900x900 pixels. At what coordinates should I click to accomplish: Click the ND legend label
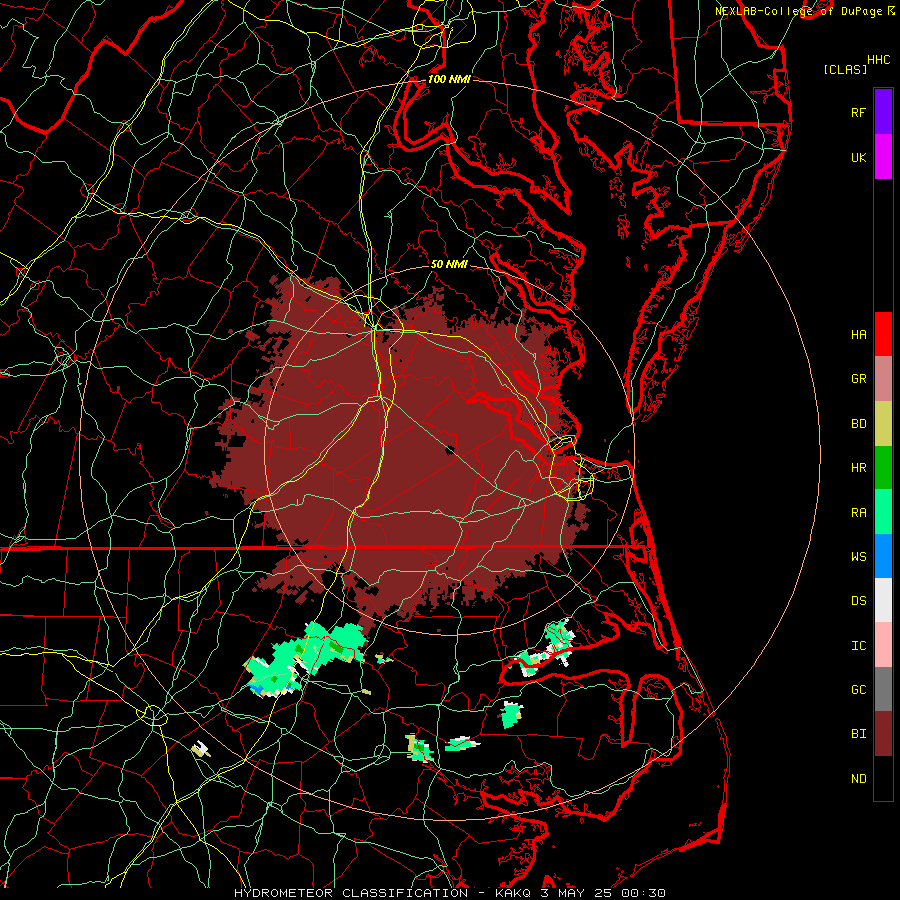tap(858, 779)
